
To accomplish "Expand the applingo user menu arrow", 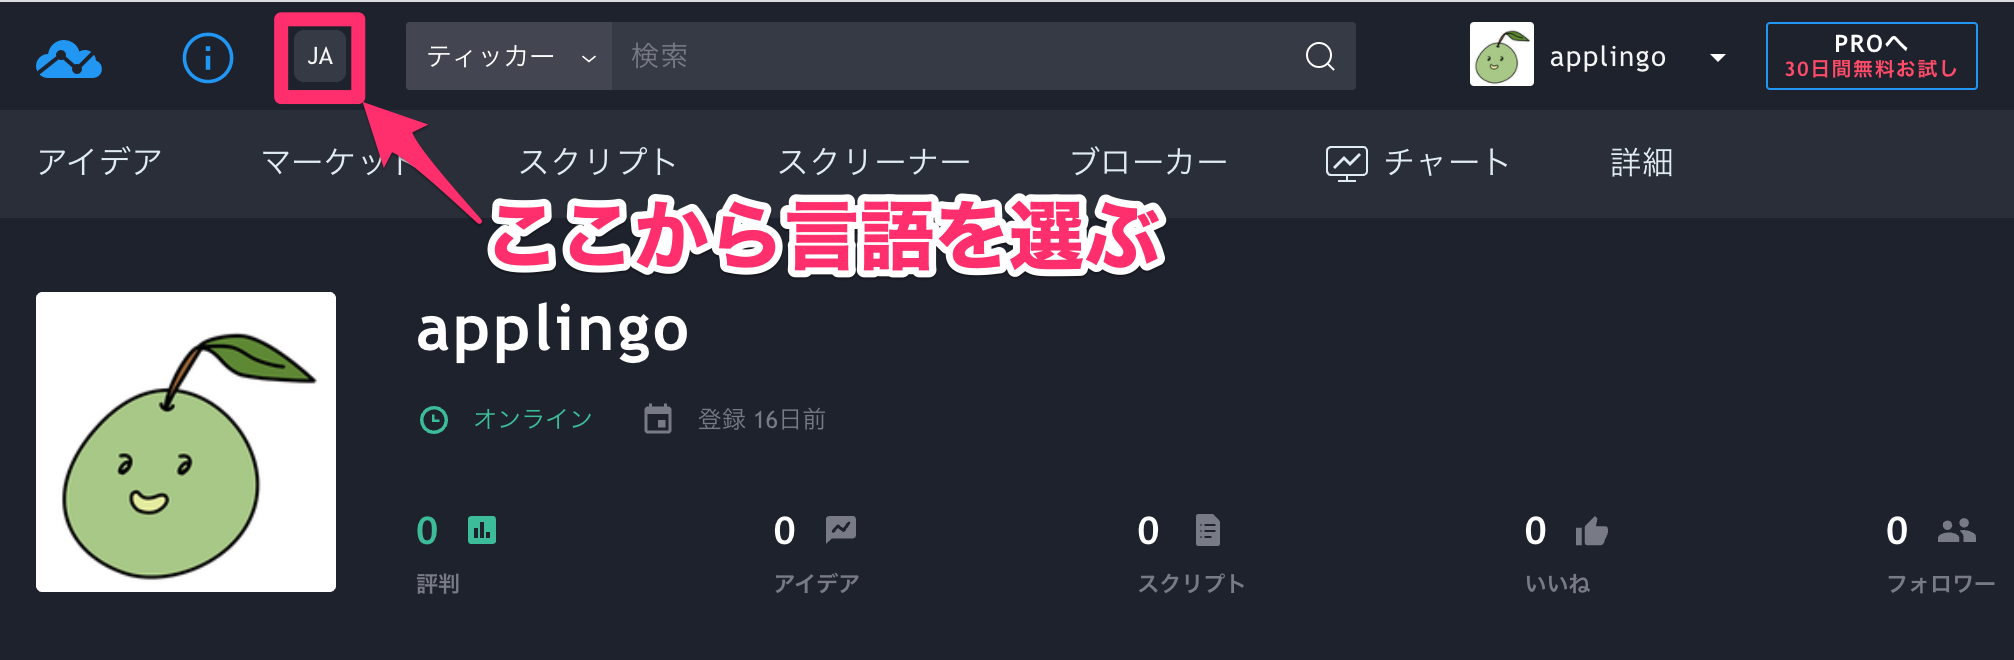I will click(1718, 57).
